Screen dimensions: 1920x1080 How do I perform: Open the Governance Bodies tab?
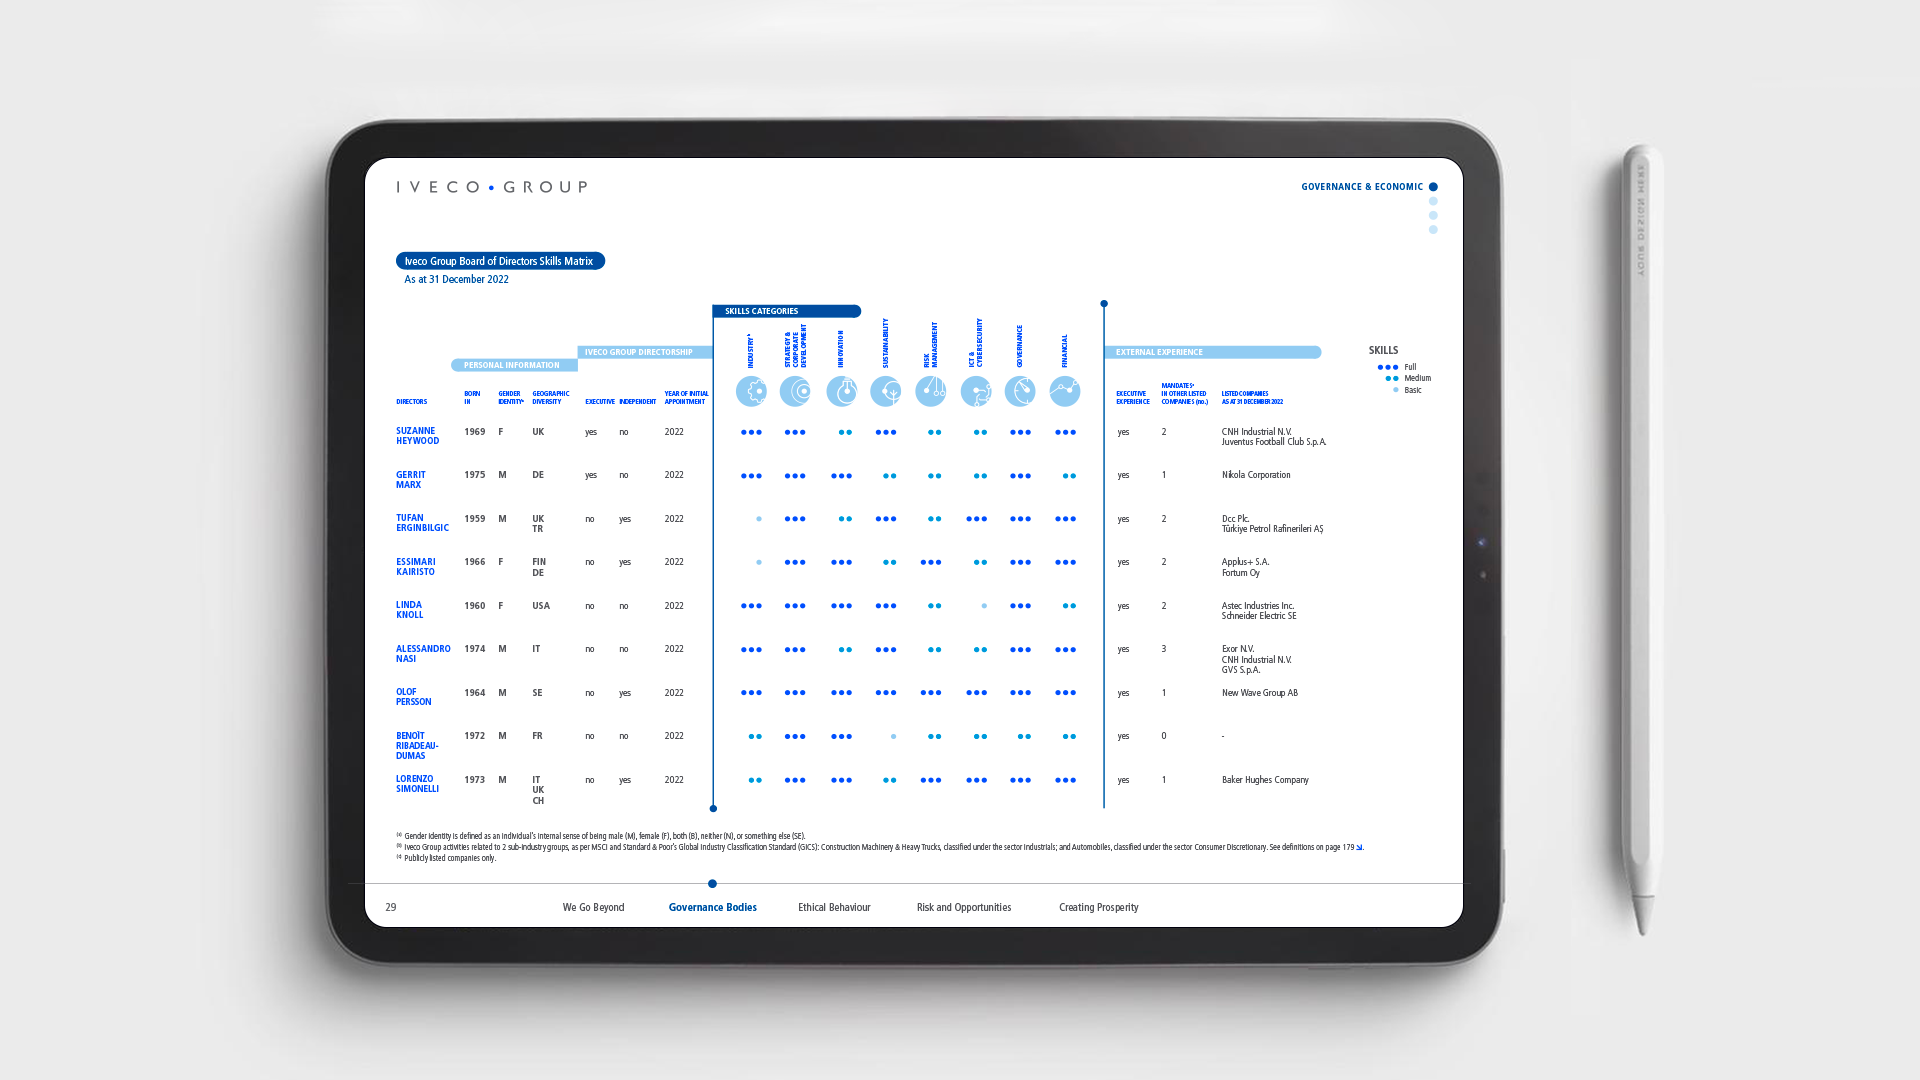point(712,908)
